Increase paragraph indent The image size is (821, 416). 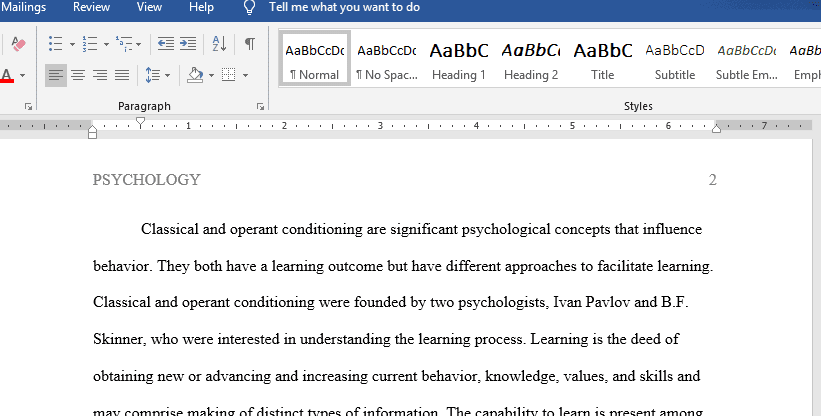188,44
